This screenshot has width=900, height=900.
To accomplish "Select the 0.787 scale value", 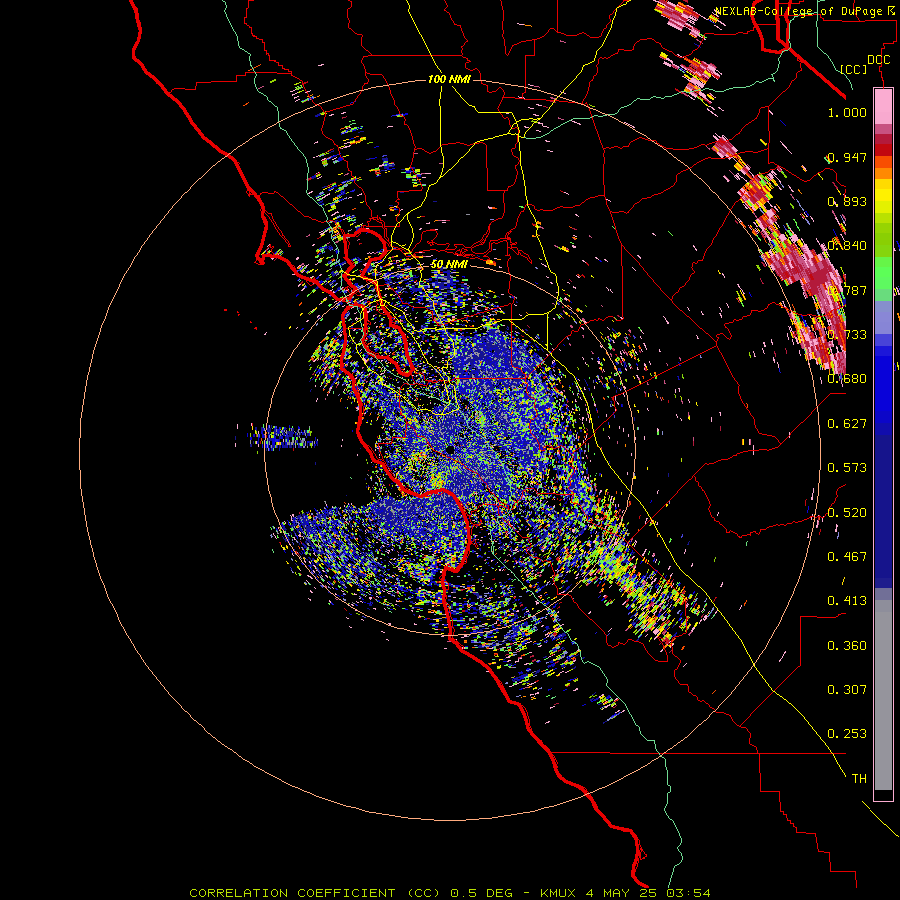I will pos(847,290).
